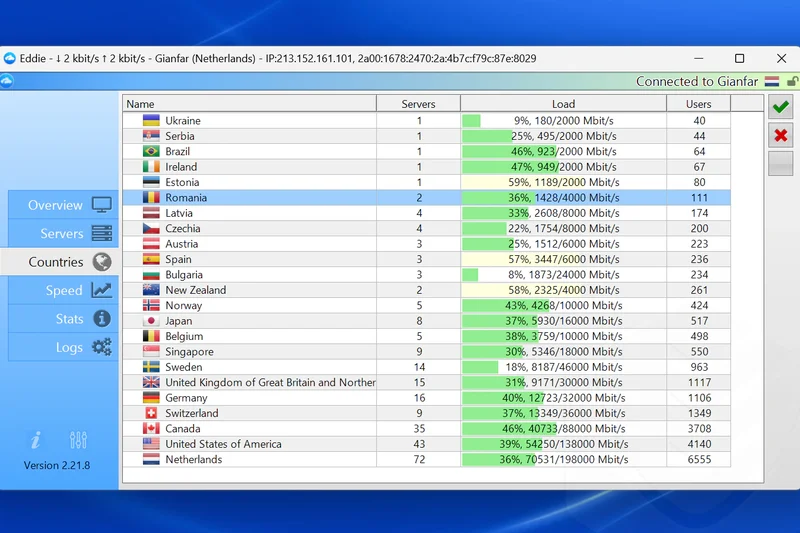Click the Netherlands flag in the connection status bar
Viewport: 800px width, 533px height.
click(771, 81)
